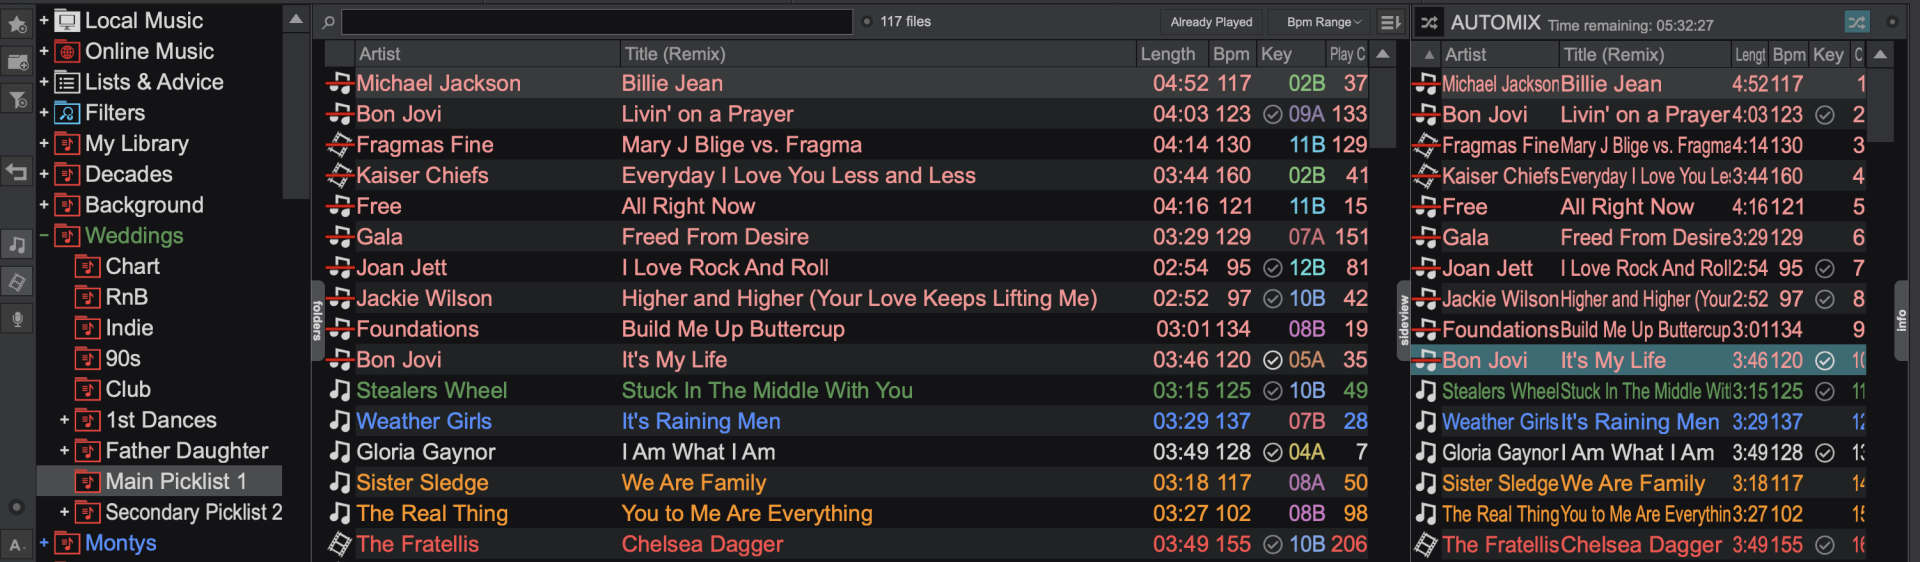Sort main list by Key column
This screenshot has width=1920, height=562.
tap(1290, 54)
